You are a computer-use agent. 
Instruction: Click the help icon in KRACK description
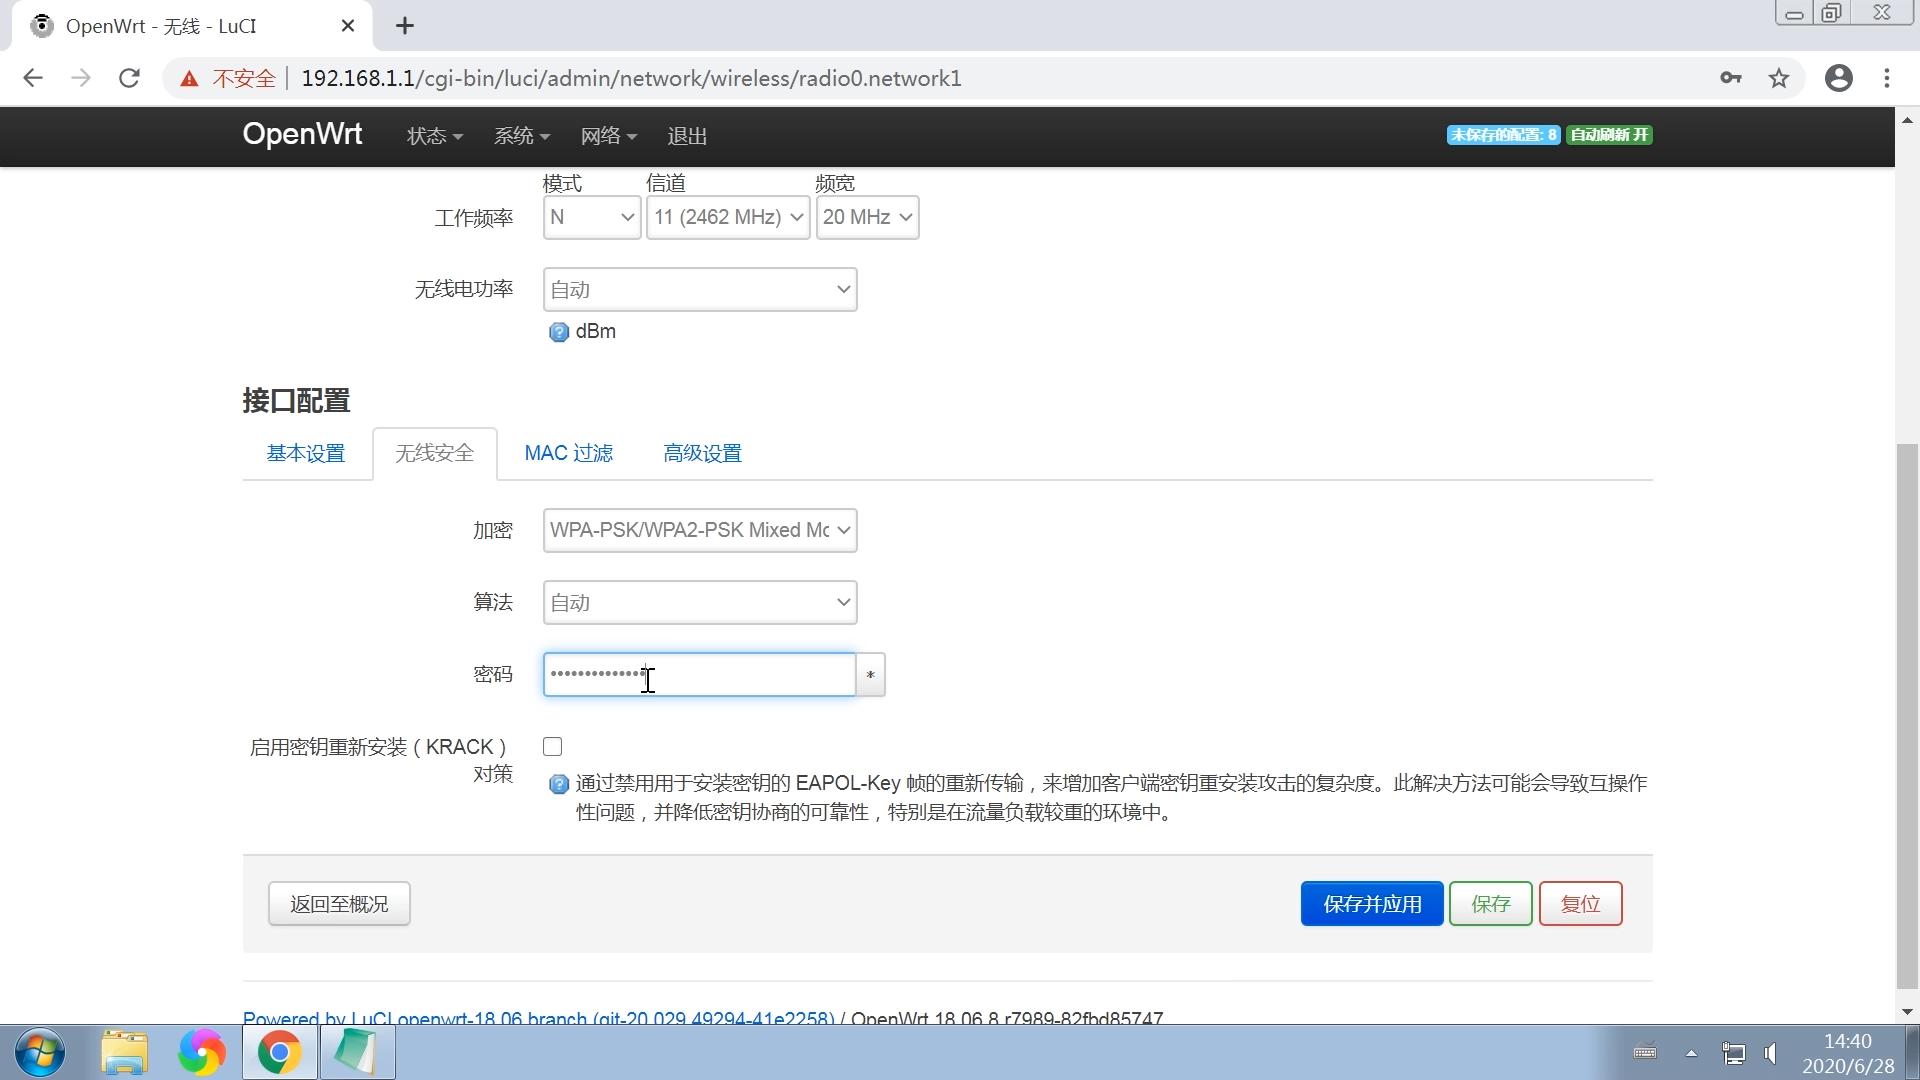[x=558, y=785]
